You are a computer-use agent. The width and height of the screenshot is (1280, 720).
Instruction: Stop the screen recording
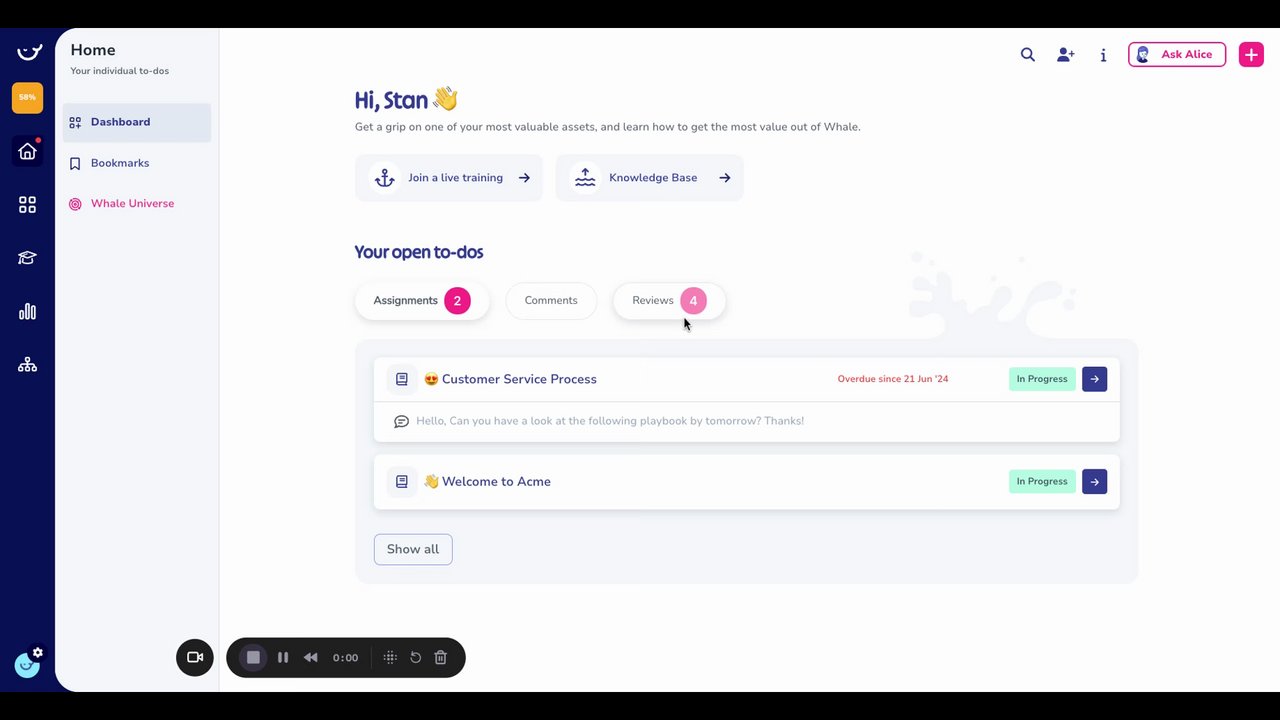(x=253, y=657)
